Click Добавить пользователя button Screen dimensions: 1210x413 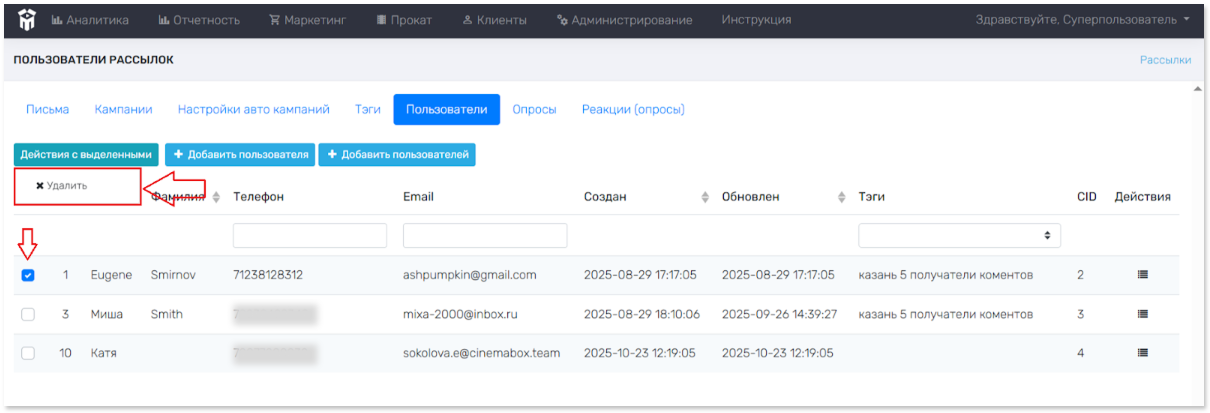[240, 155]
